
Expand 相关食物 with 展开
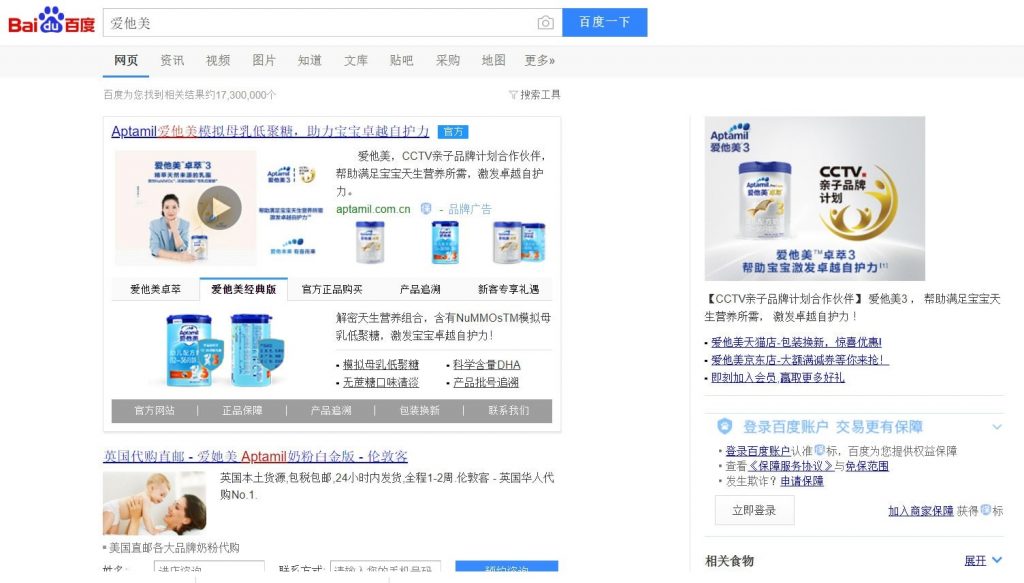click(x=983, y=560)
